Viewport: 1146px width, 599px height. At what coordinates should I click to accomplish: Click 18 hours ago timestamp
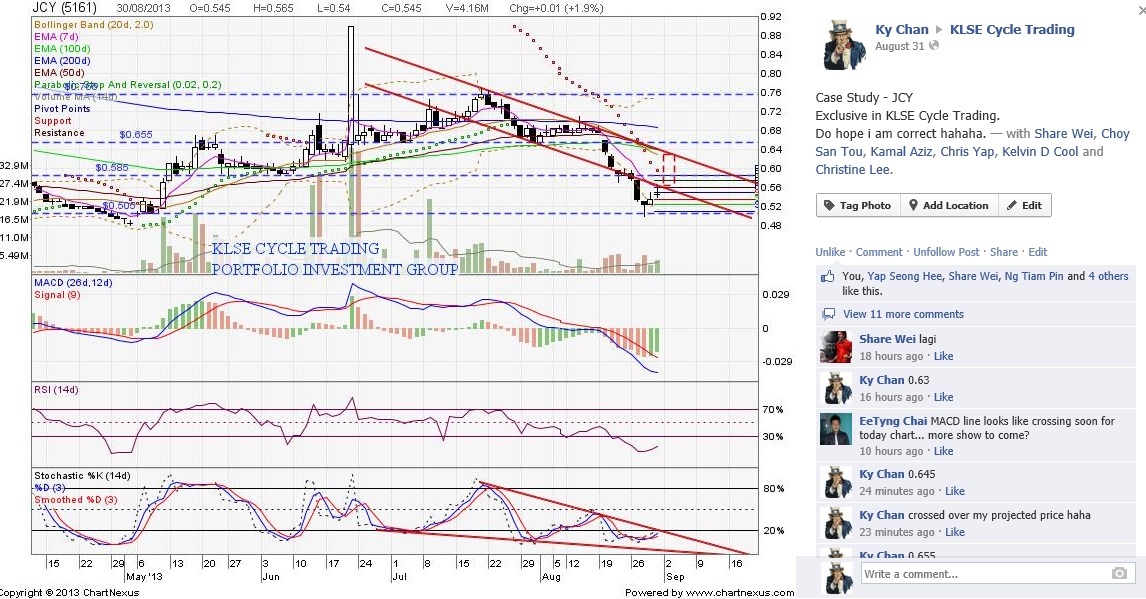pyautogui.click(x=891, y=356)
